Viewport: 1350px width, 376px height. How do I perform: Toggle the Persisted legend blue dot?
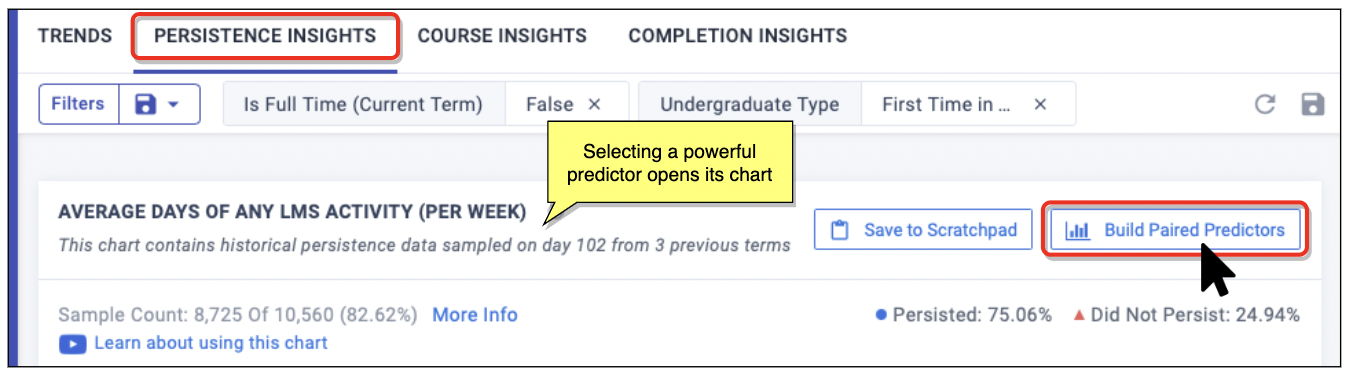click(881, 315)
